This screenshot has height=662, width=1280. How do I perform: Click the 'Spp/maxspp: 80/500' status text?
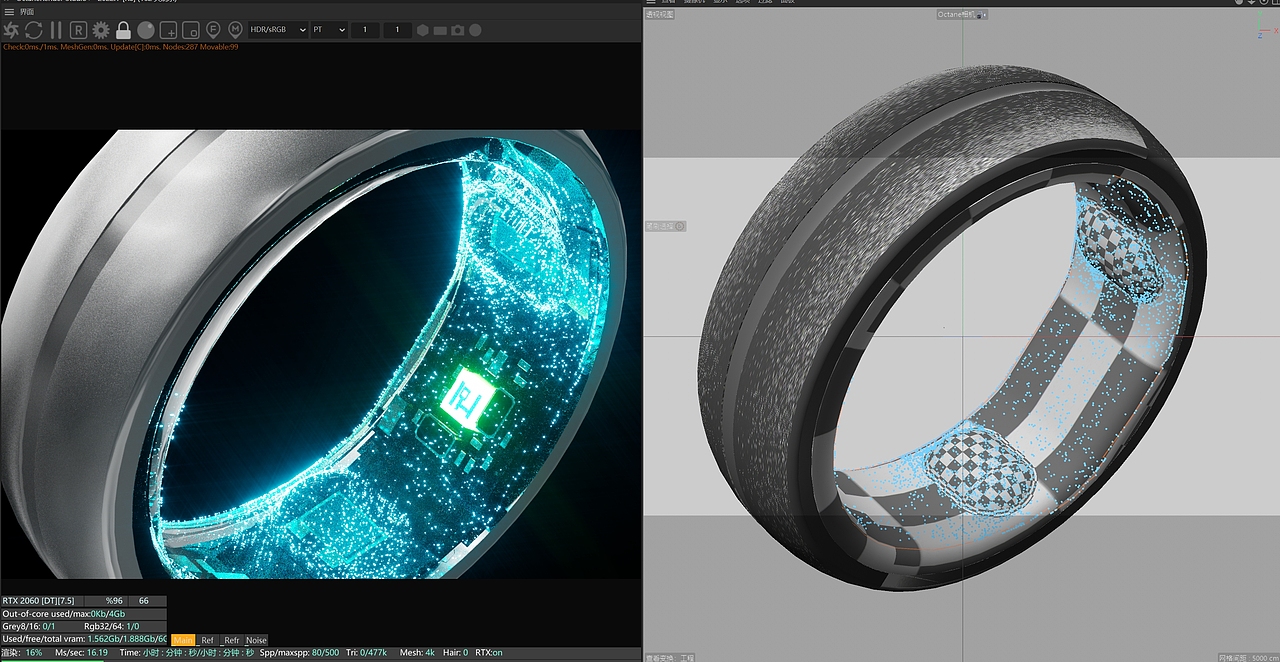point(300,652)
